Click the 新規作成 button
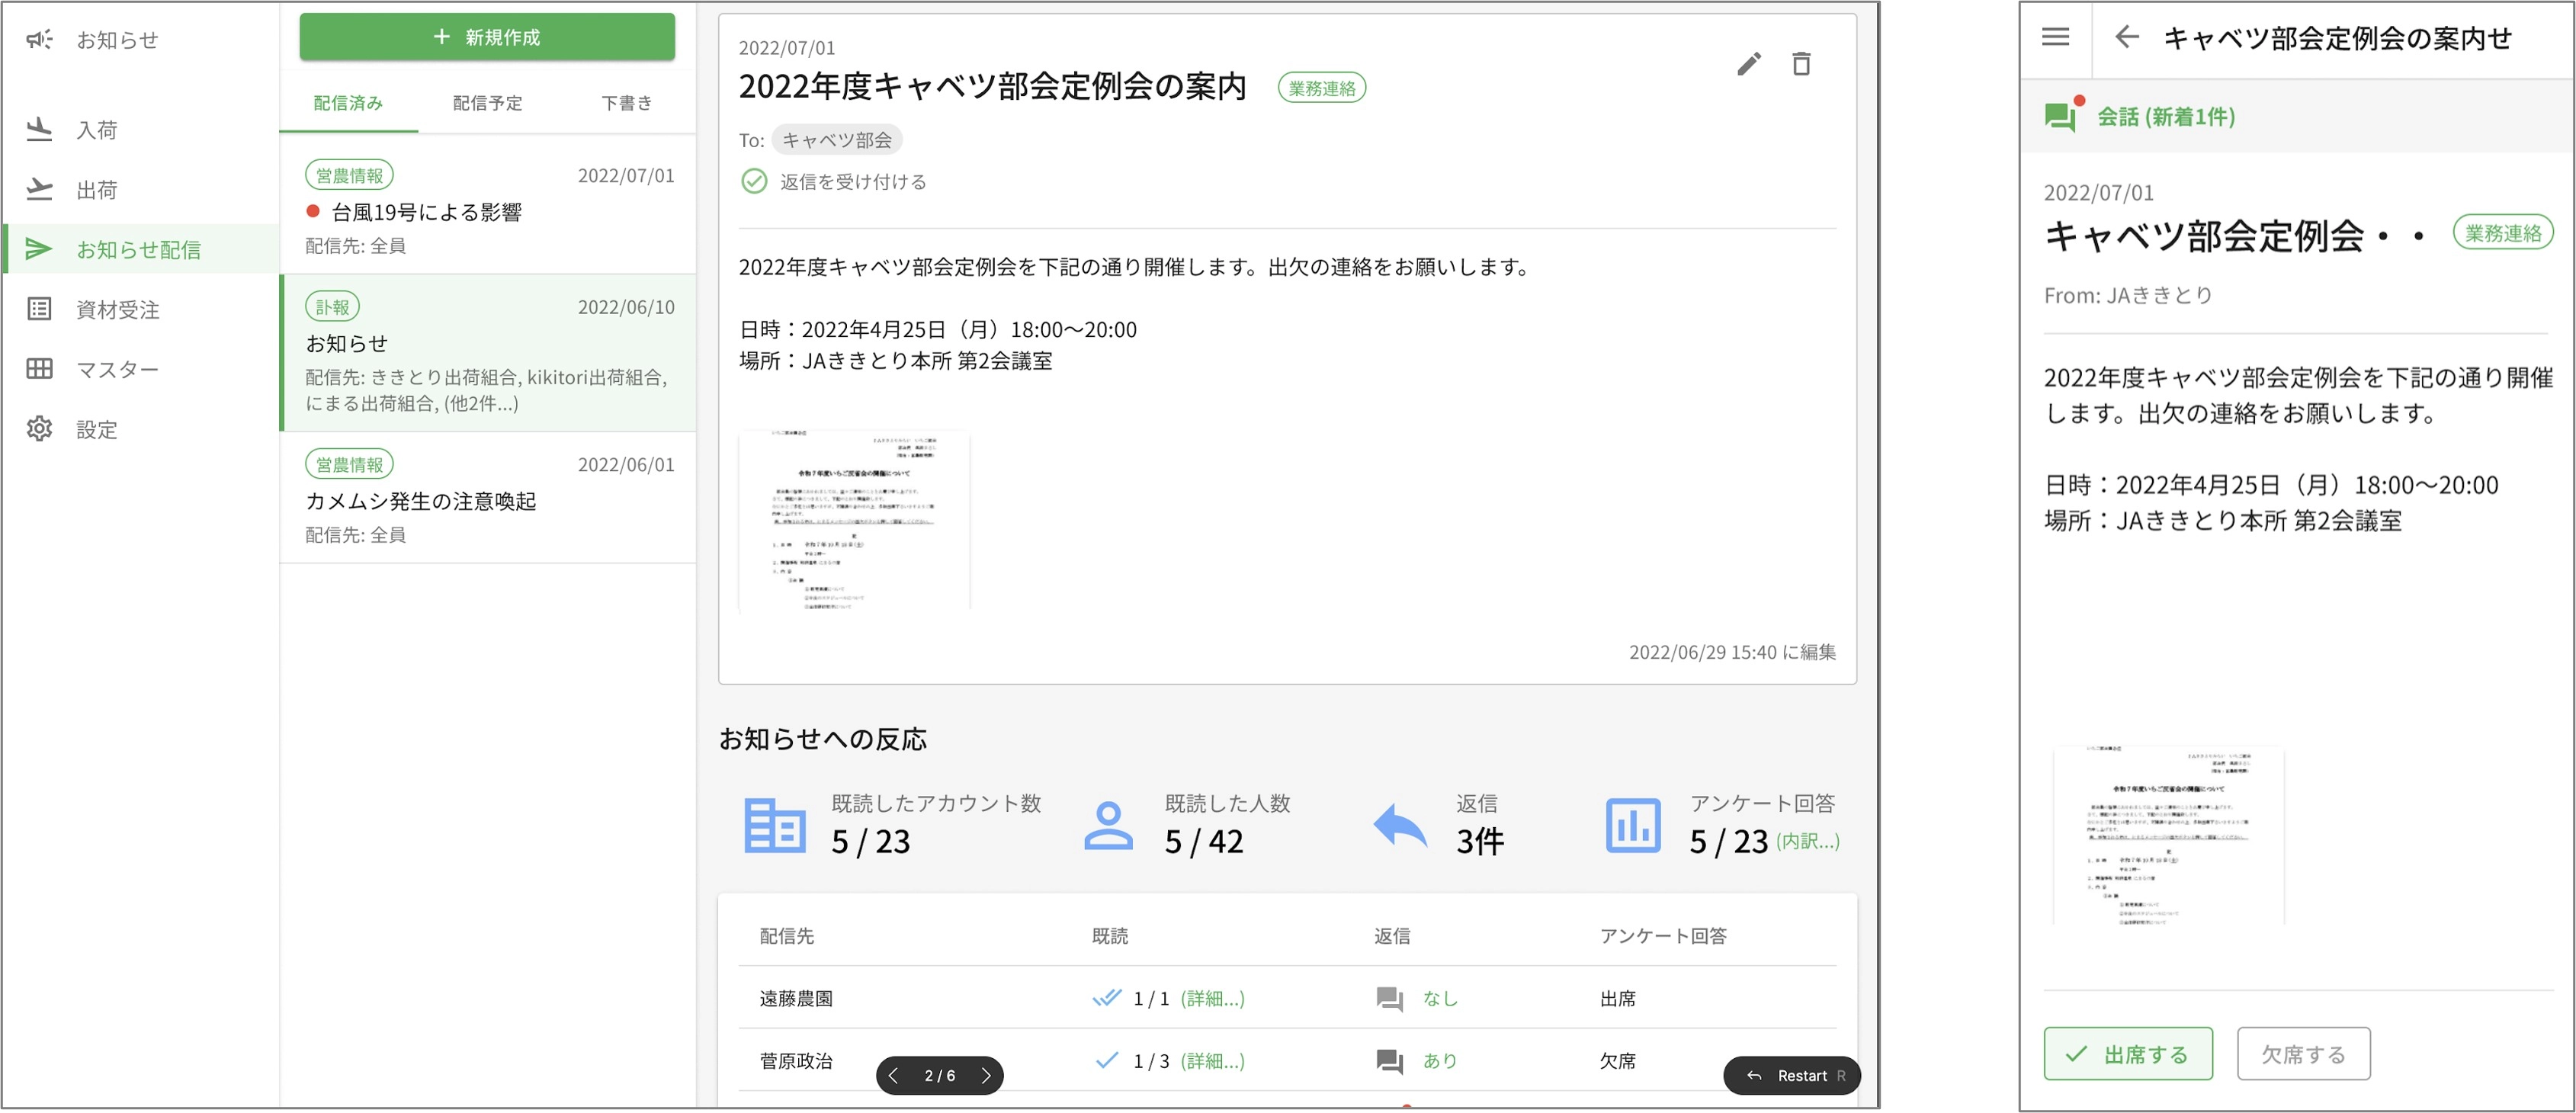This screenshot has height=1113, width=2576. tap(487, 37)
